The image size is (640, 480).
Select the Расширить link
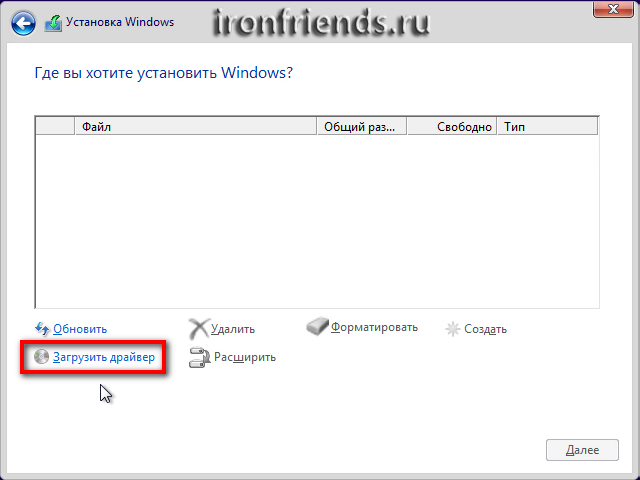point(244,357)
